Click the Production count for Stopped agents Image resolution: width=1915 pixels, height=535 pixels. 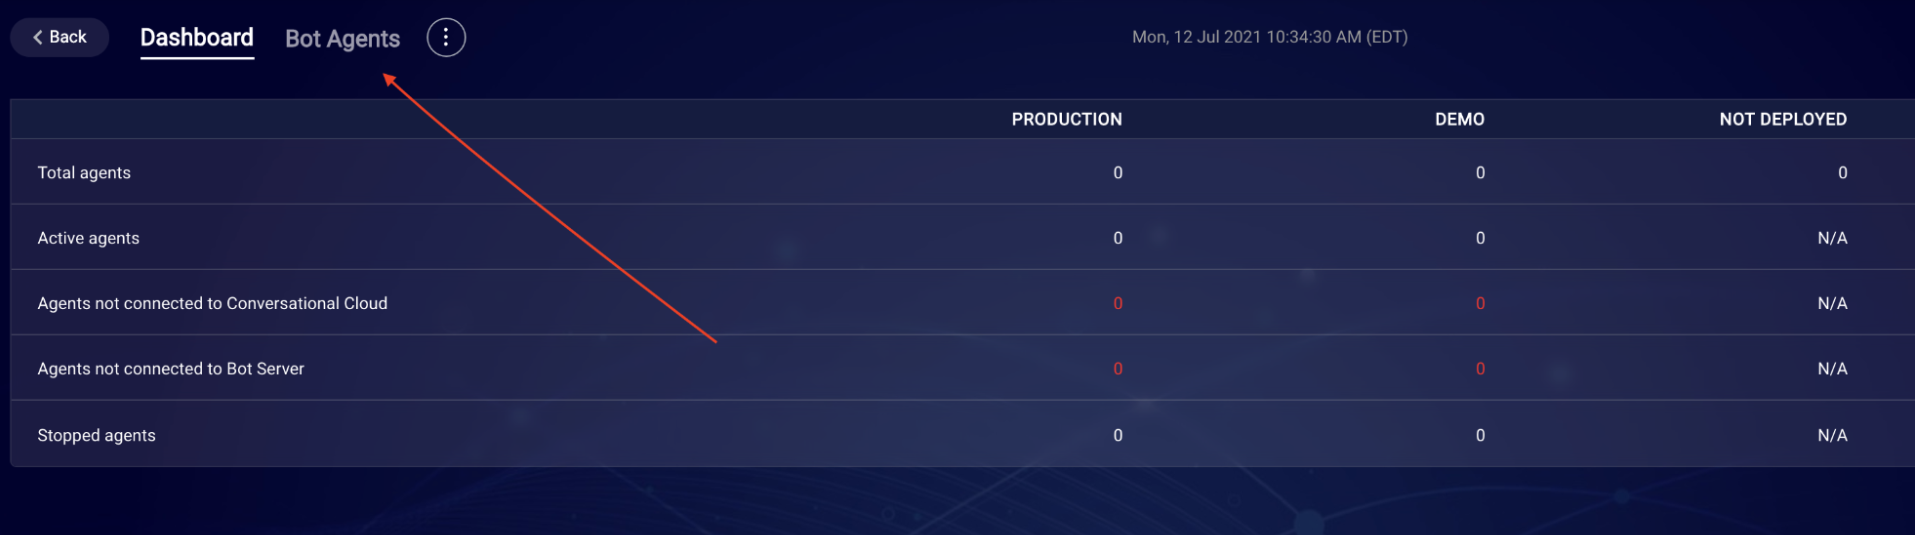click(1117, 435)
